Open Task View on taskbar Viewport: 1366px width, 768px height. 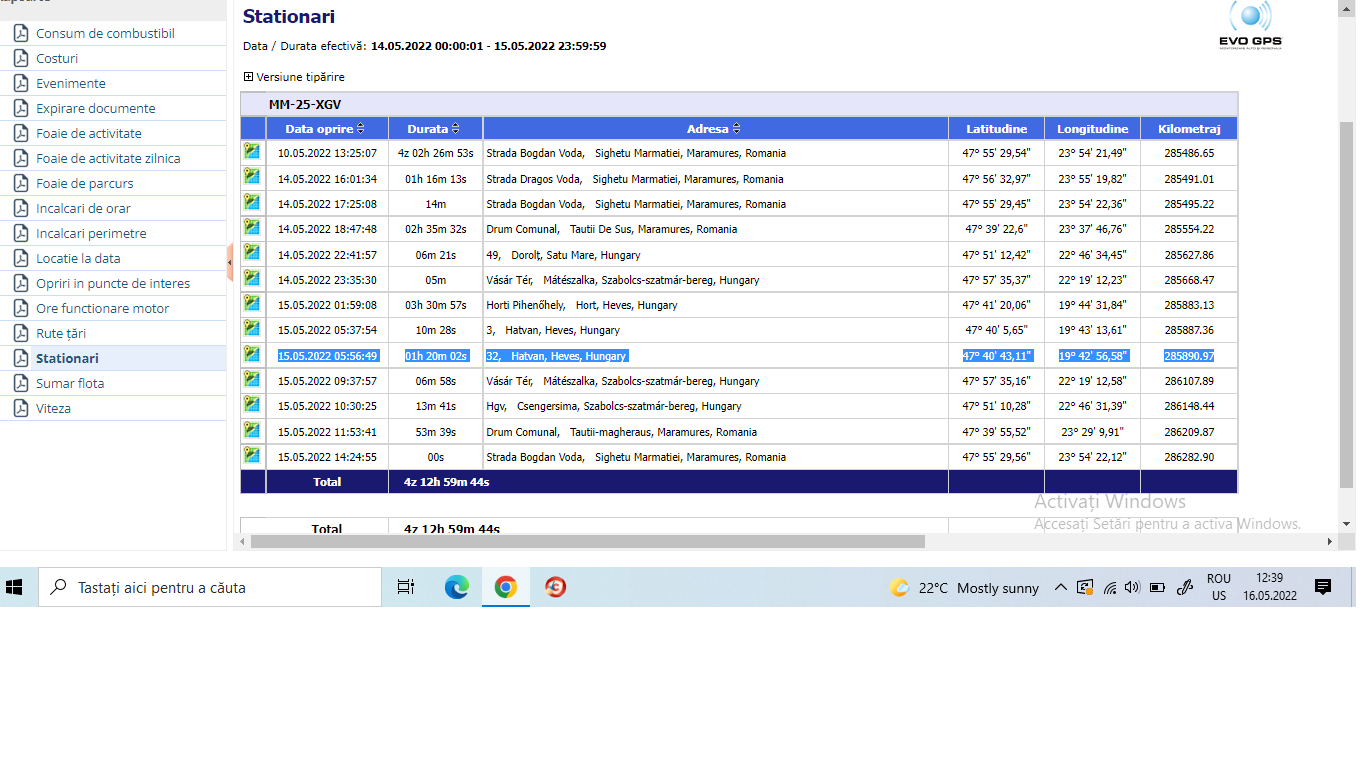(405, 588)
